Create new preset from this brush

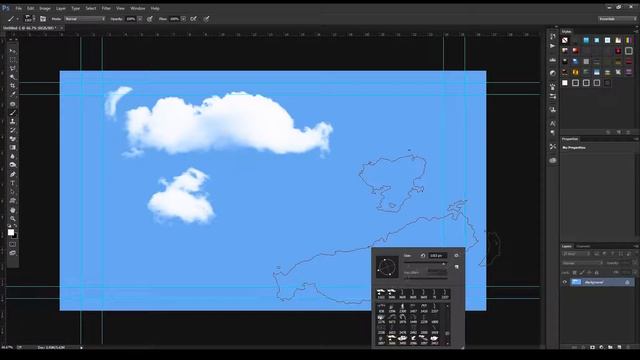[x=456, y=267]
